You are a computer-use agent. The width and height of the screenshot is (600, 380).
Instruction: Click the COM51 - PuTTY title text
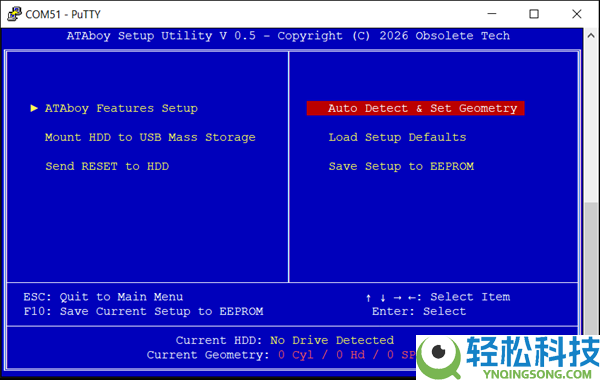click(x=63, y=15)
